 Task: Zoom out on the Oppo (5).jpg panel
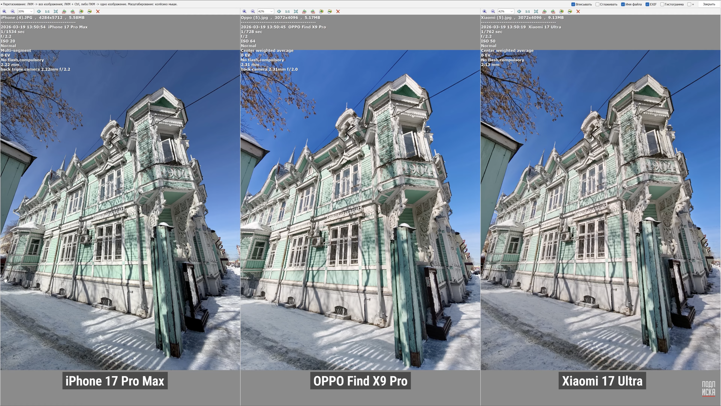coord(252,11)
